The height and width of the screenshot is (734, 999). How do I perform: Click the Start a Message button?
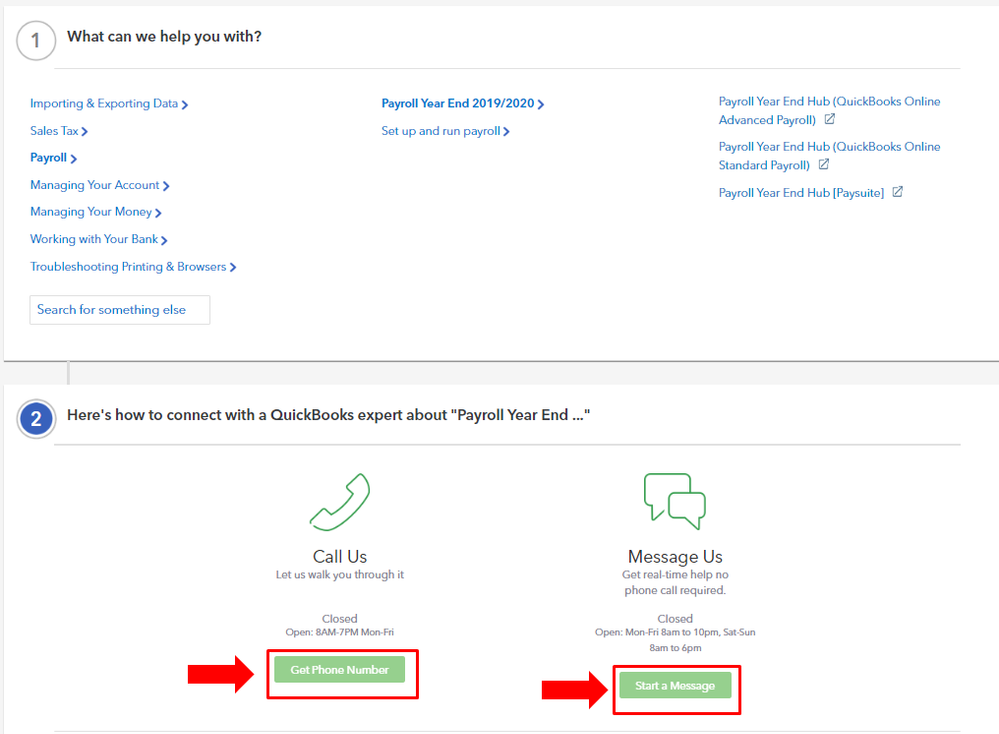tap(675, 686)
